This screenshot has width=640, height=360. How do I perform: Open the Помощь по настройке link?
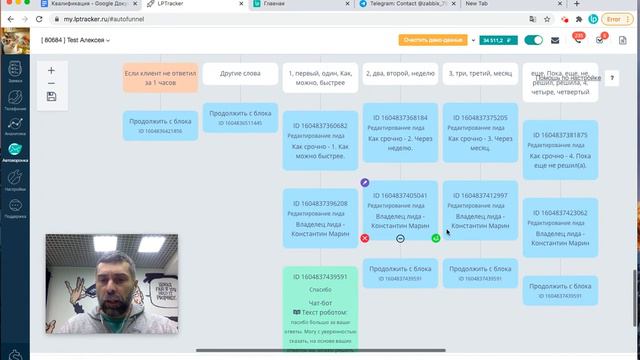[568, 78]
